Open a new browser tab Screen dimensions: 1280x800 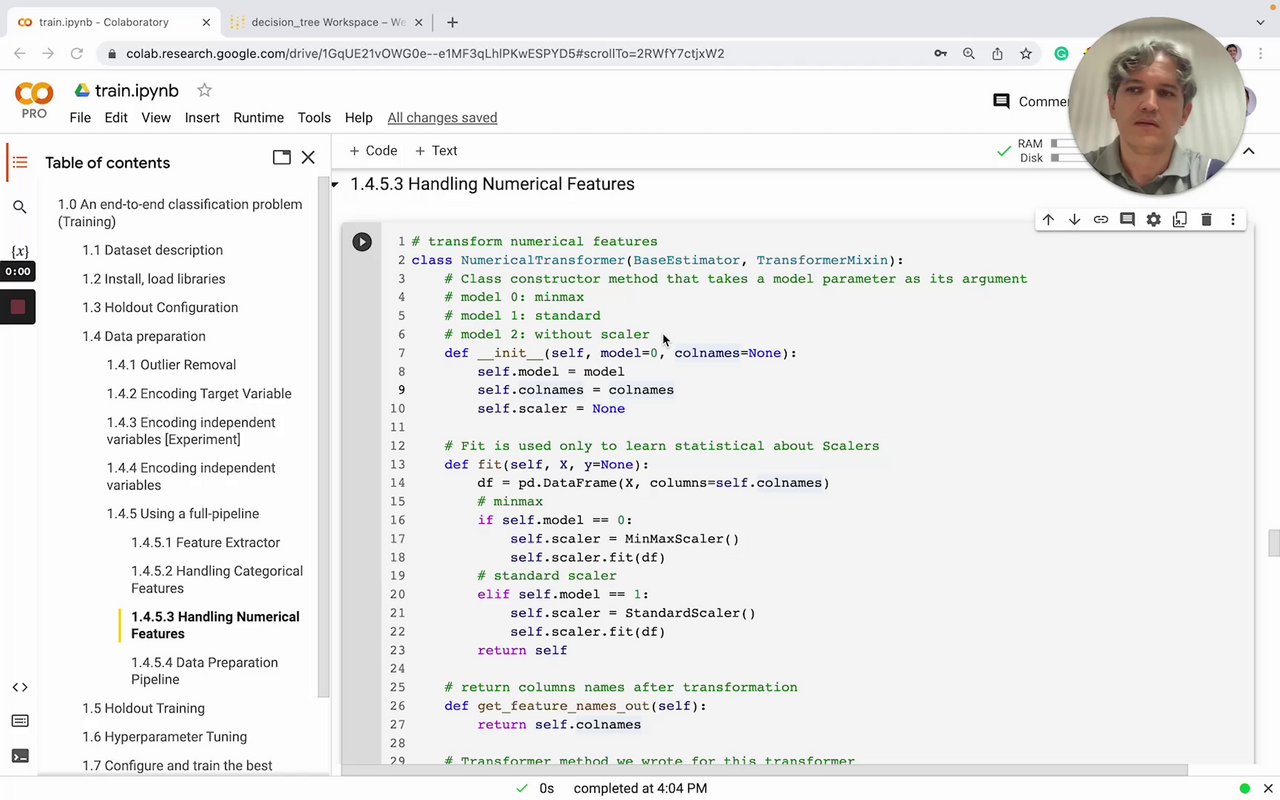(452, 22)
